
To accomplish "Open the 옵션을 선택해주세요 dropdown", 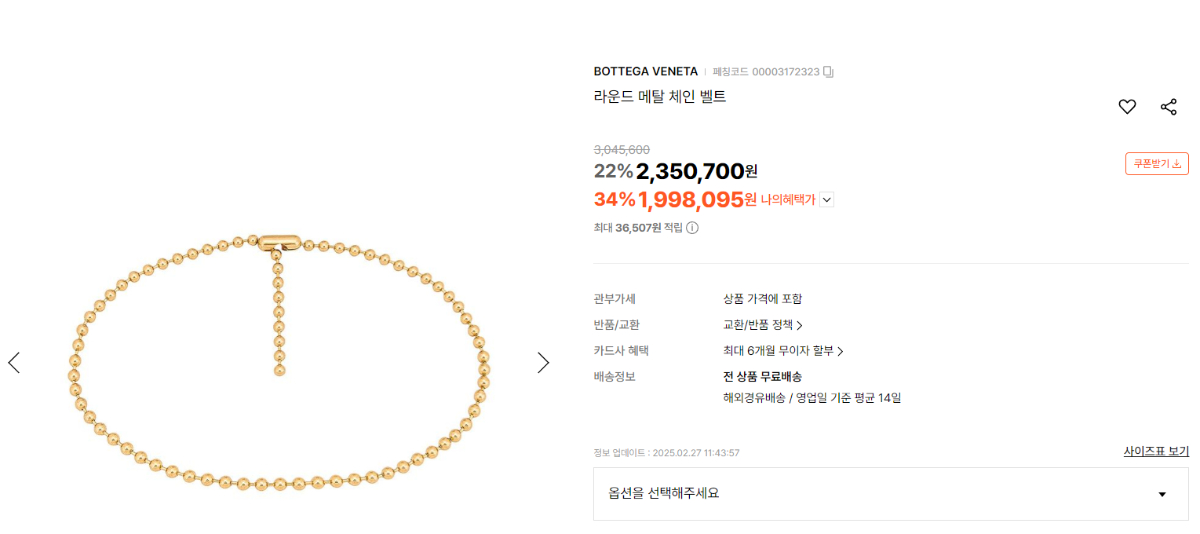I will click(890, 493).
